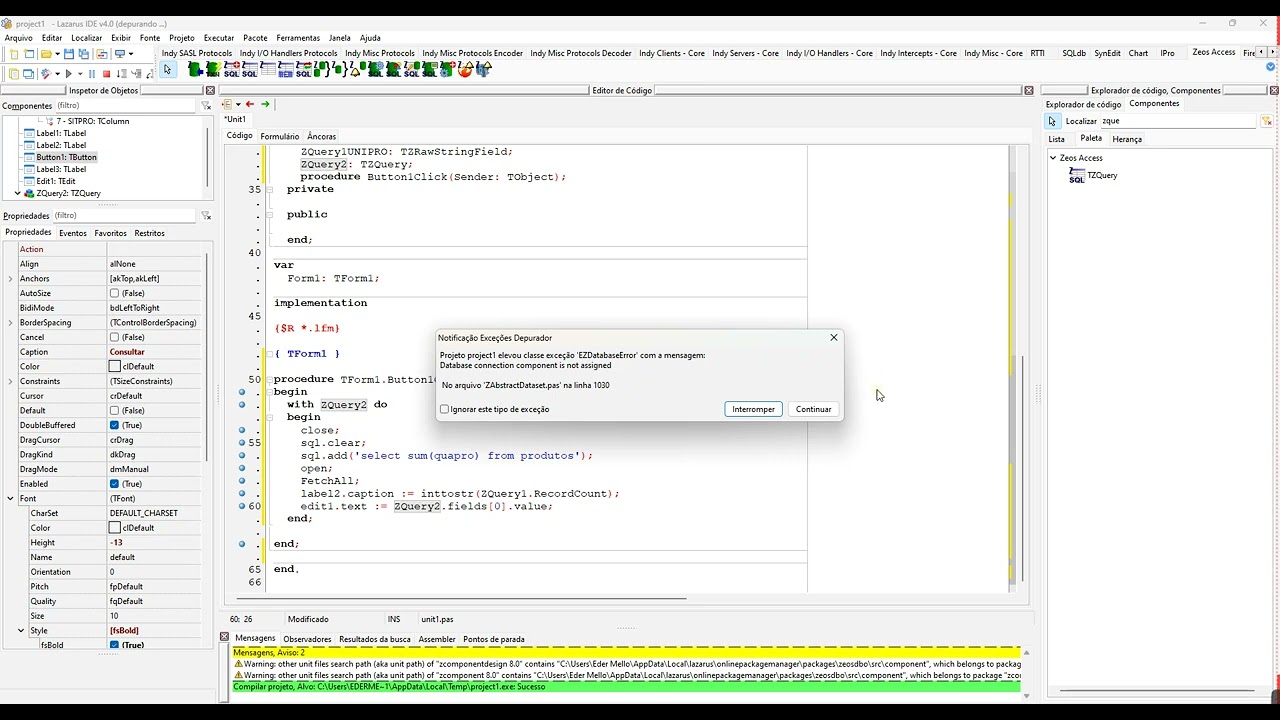Save the current file with floppy icon

click(69, 54)
